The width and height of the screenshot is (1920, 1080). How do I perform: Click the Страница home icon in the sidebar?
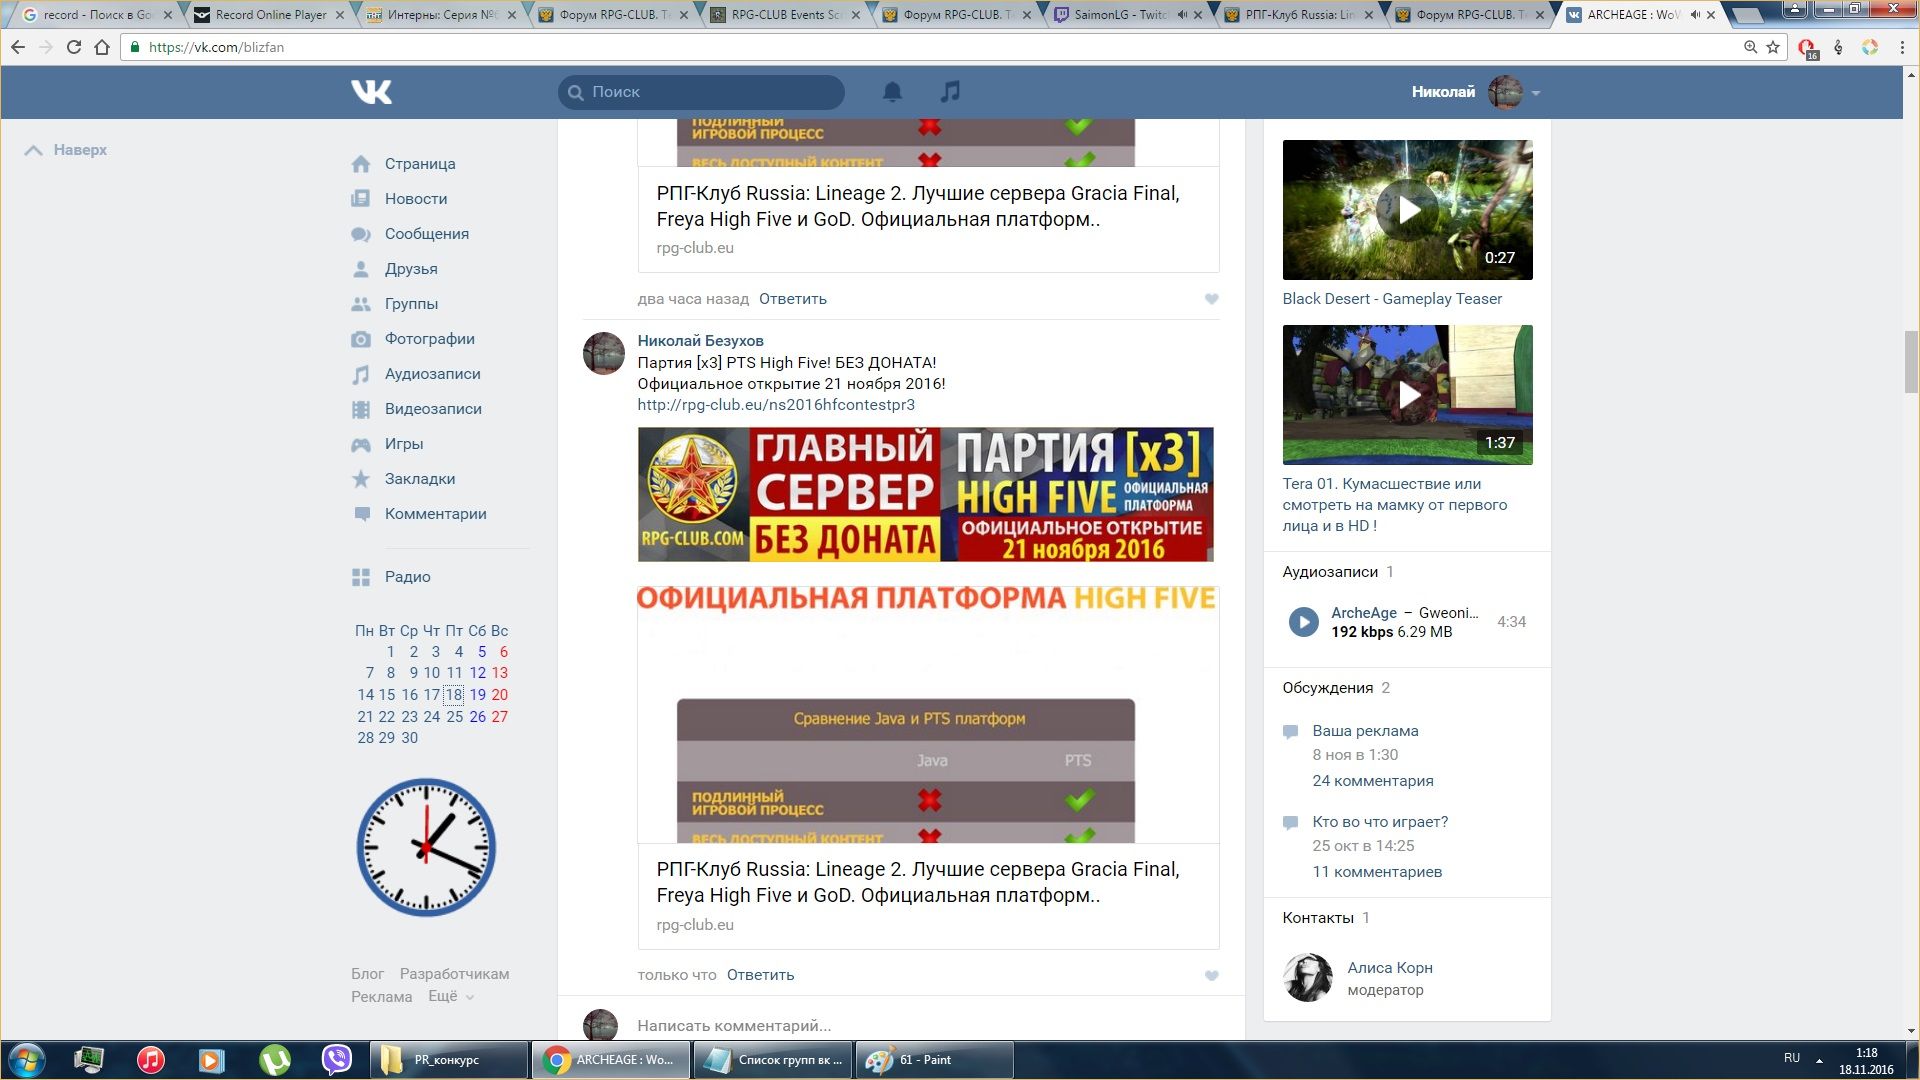click(x=361, y=164)
